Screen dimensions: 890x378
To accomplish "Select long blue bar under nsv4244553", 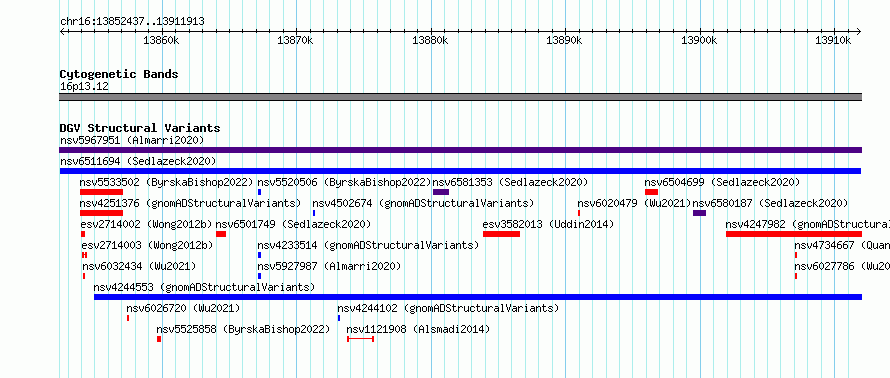I will click(478, 297).
